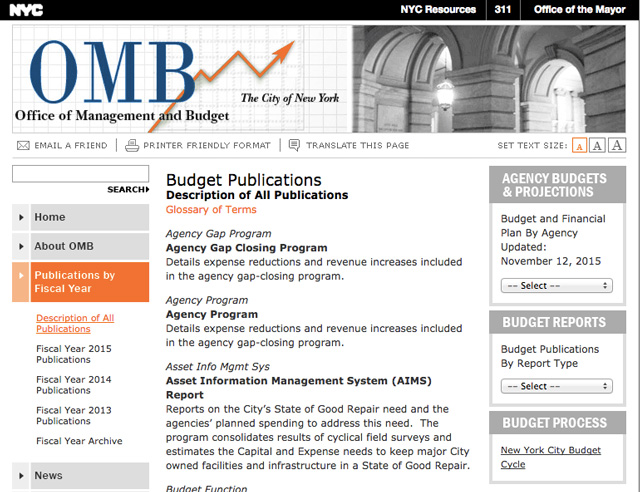This screenshot has height=492, width=640.
Task: Click the printer icon for Printer Friendly Format
Action: [132, 145]
